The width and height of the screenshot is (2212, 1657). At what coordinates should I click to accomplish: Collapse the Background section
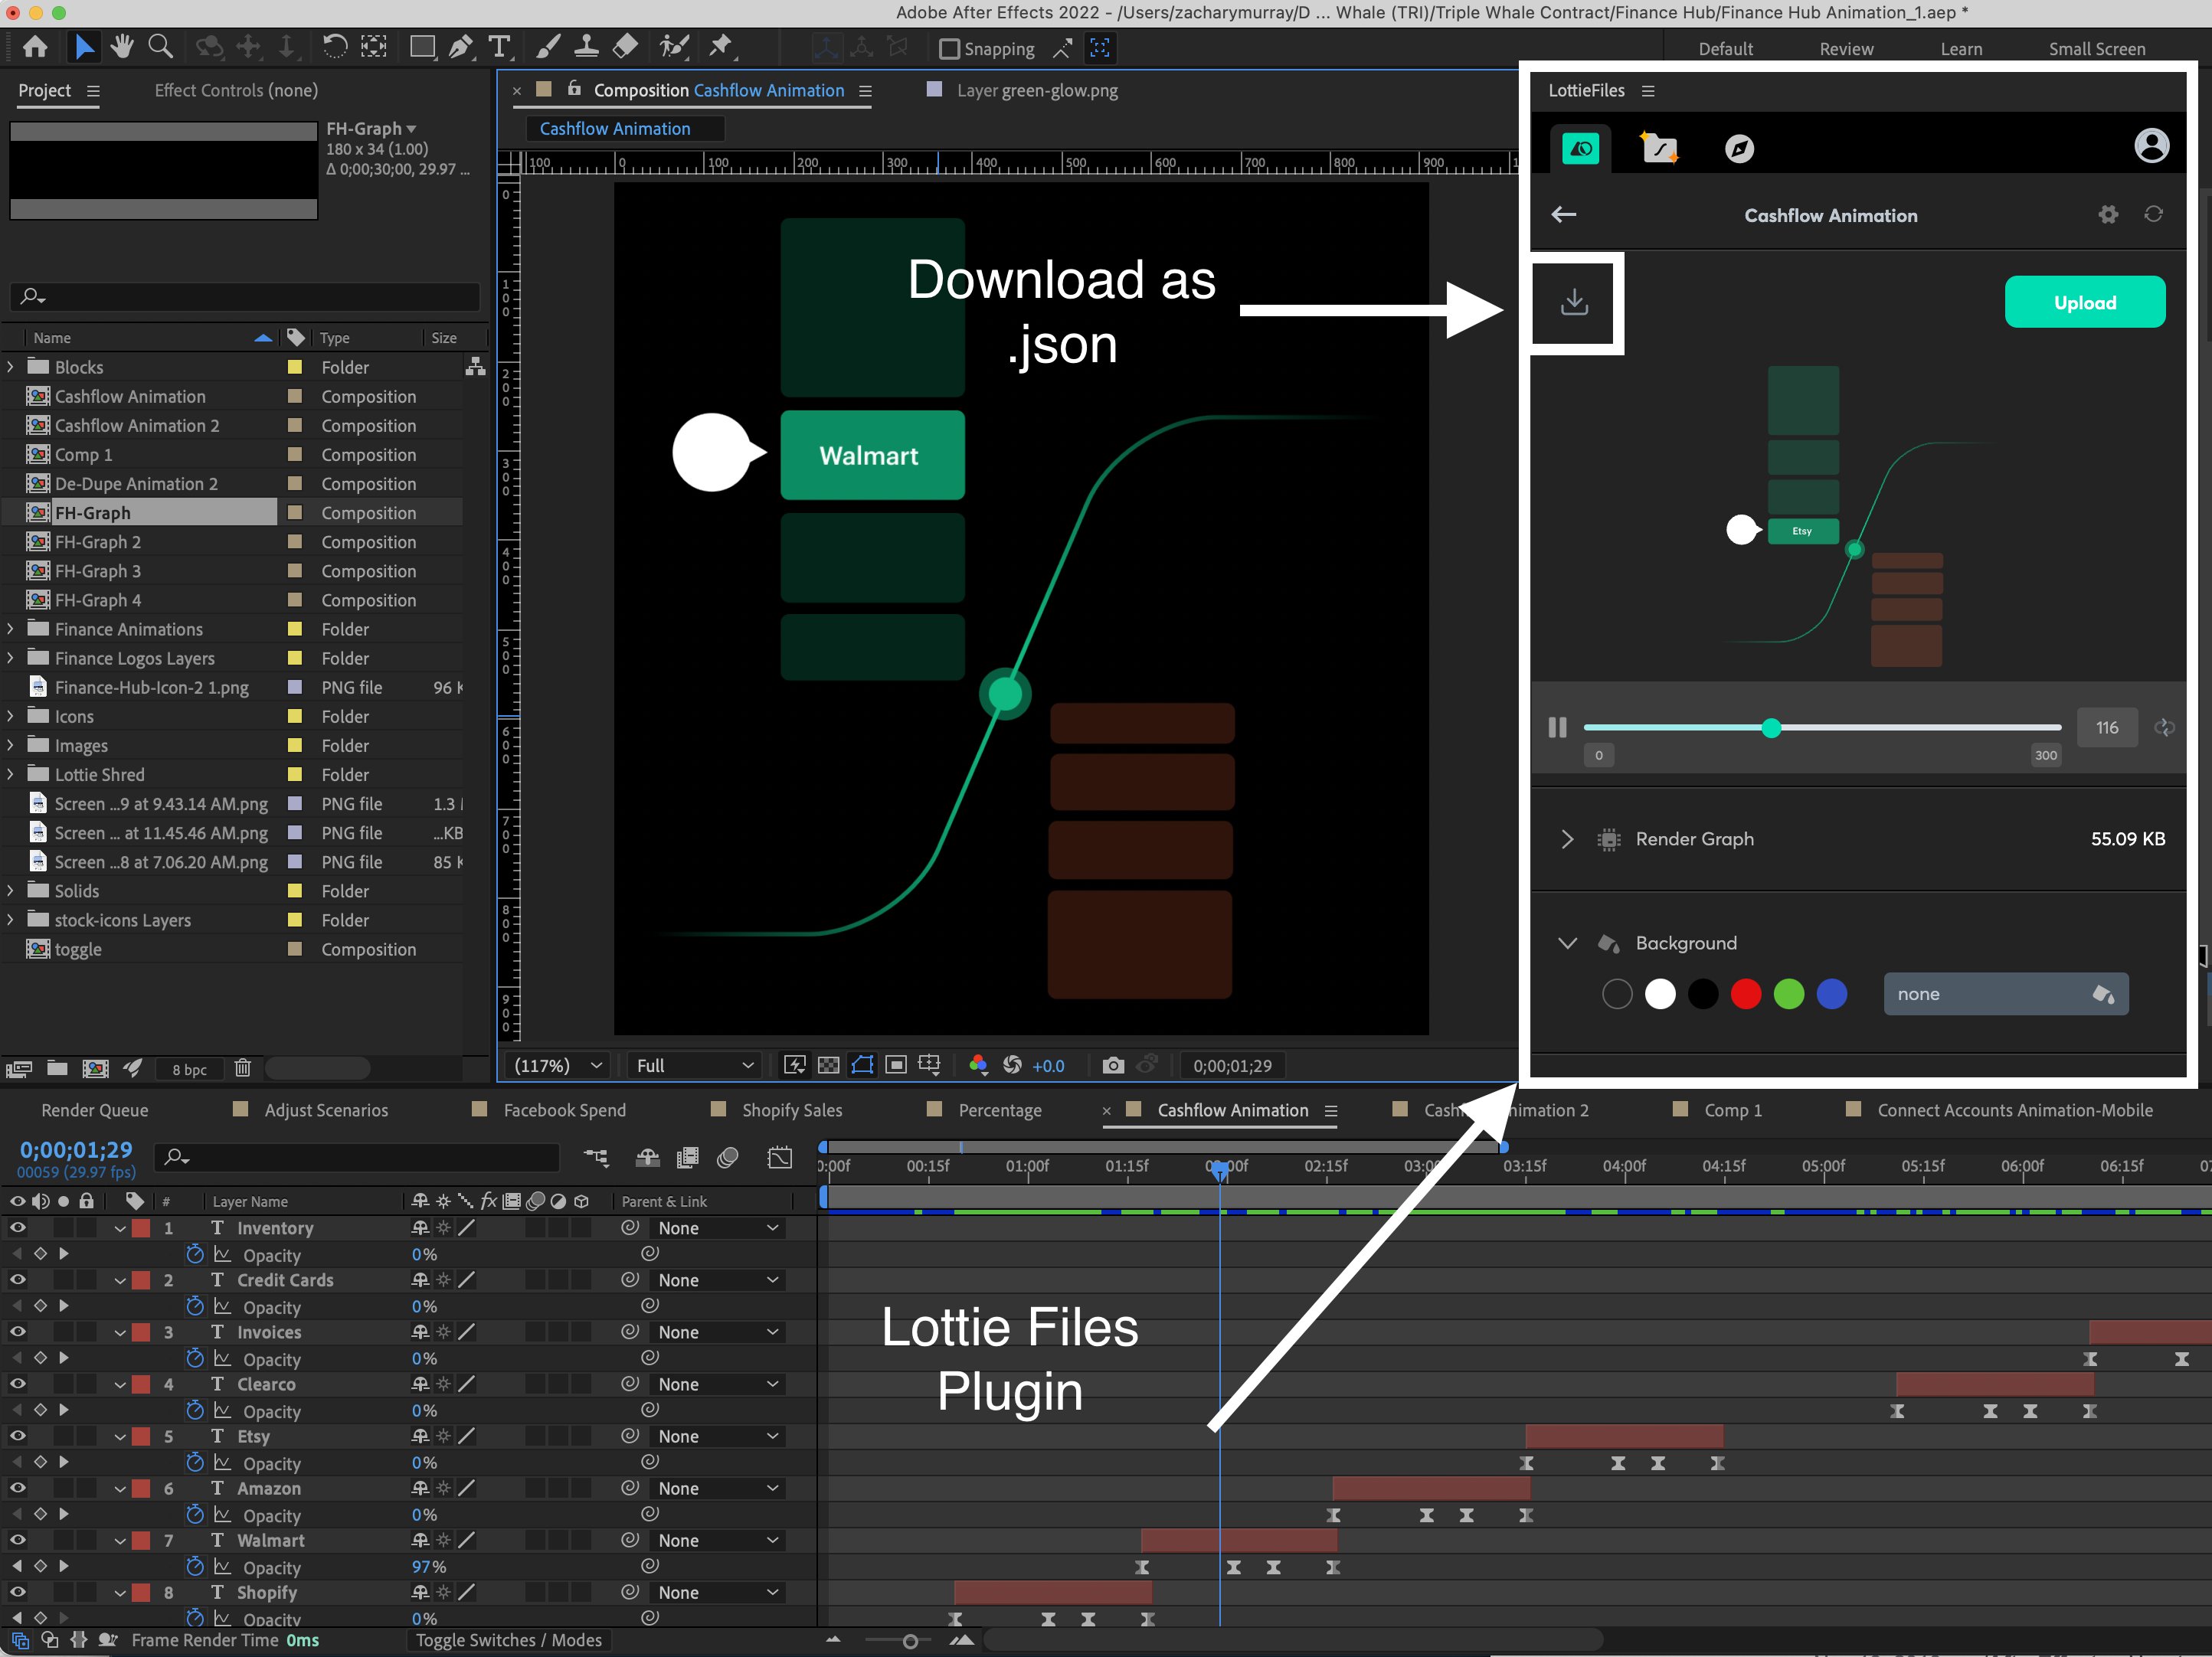1567,943
